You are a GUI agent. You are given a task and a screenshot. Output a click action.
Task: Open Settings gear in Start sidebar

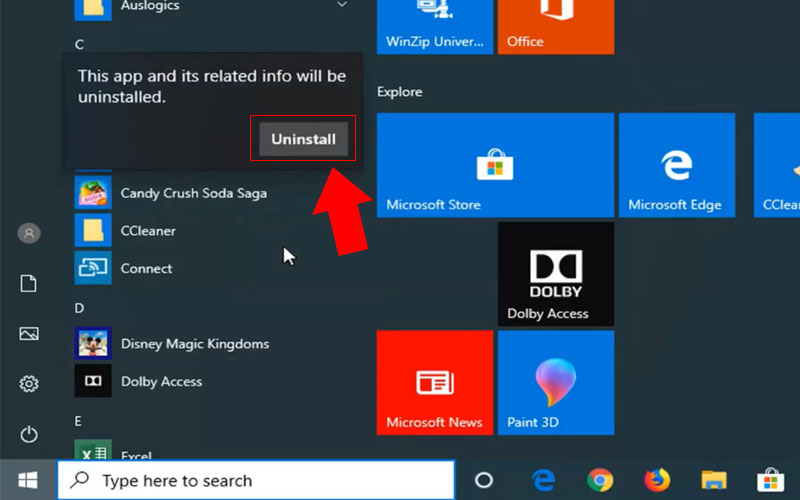pos(29,384)
